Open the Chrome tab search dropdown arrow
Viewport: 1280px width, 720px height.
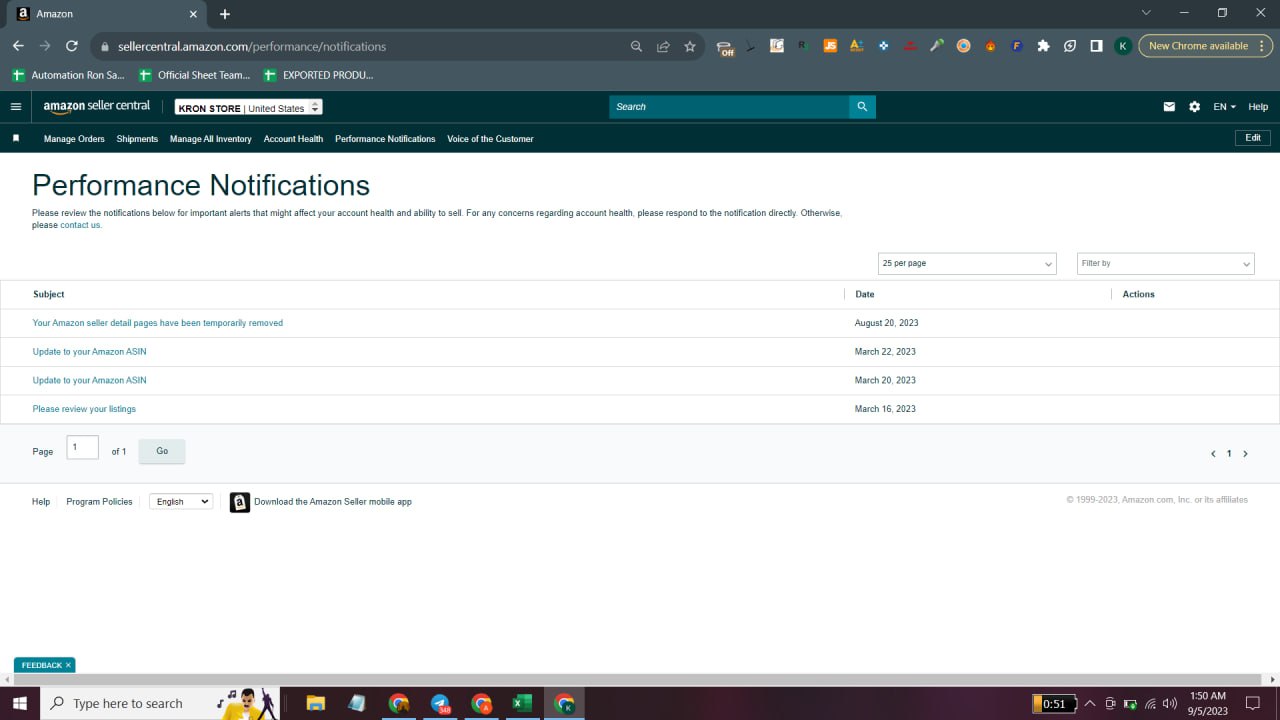click(x=1146, y=13)
